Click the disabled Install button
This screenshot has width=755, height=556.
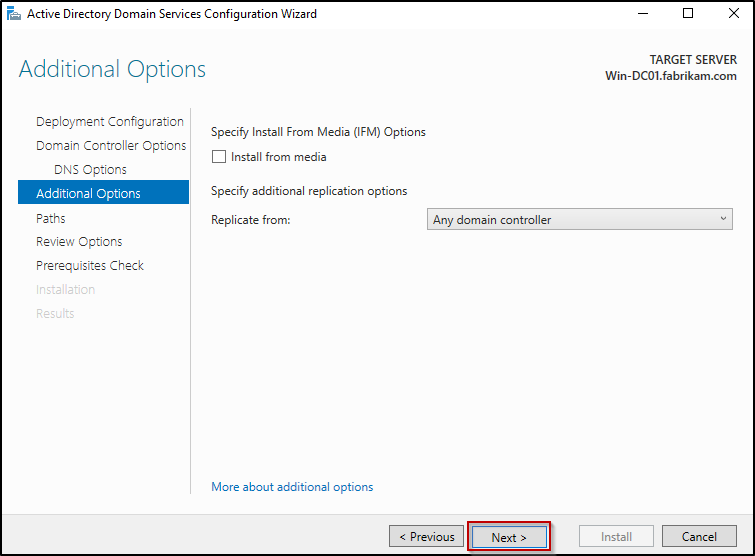616,537
